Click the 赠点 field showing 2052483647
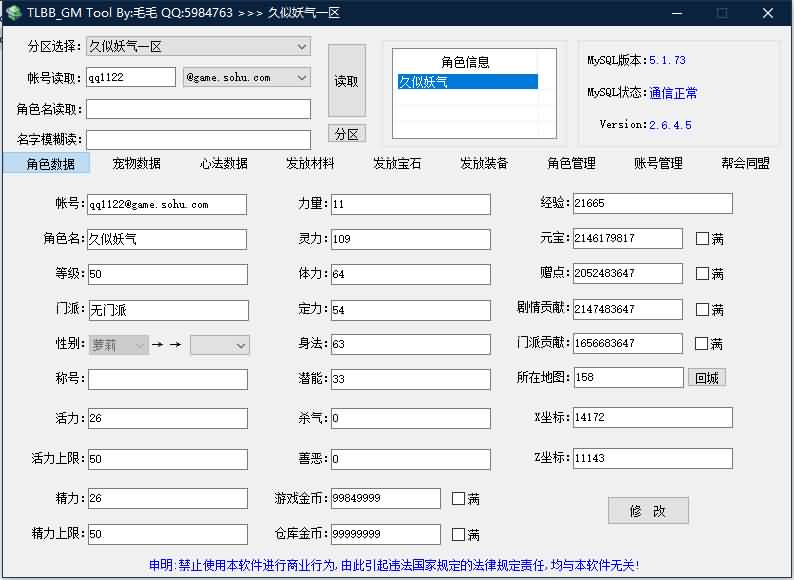Viewport: 794px width, 580px height. click(628, 274)
